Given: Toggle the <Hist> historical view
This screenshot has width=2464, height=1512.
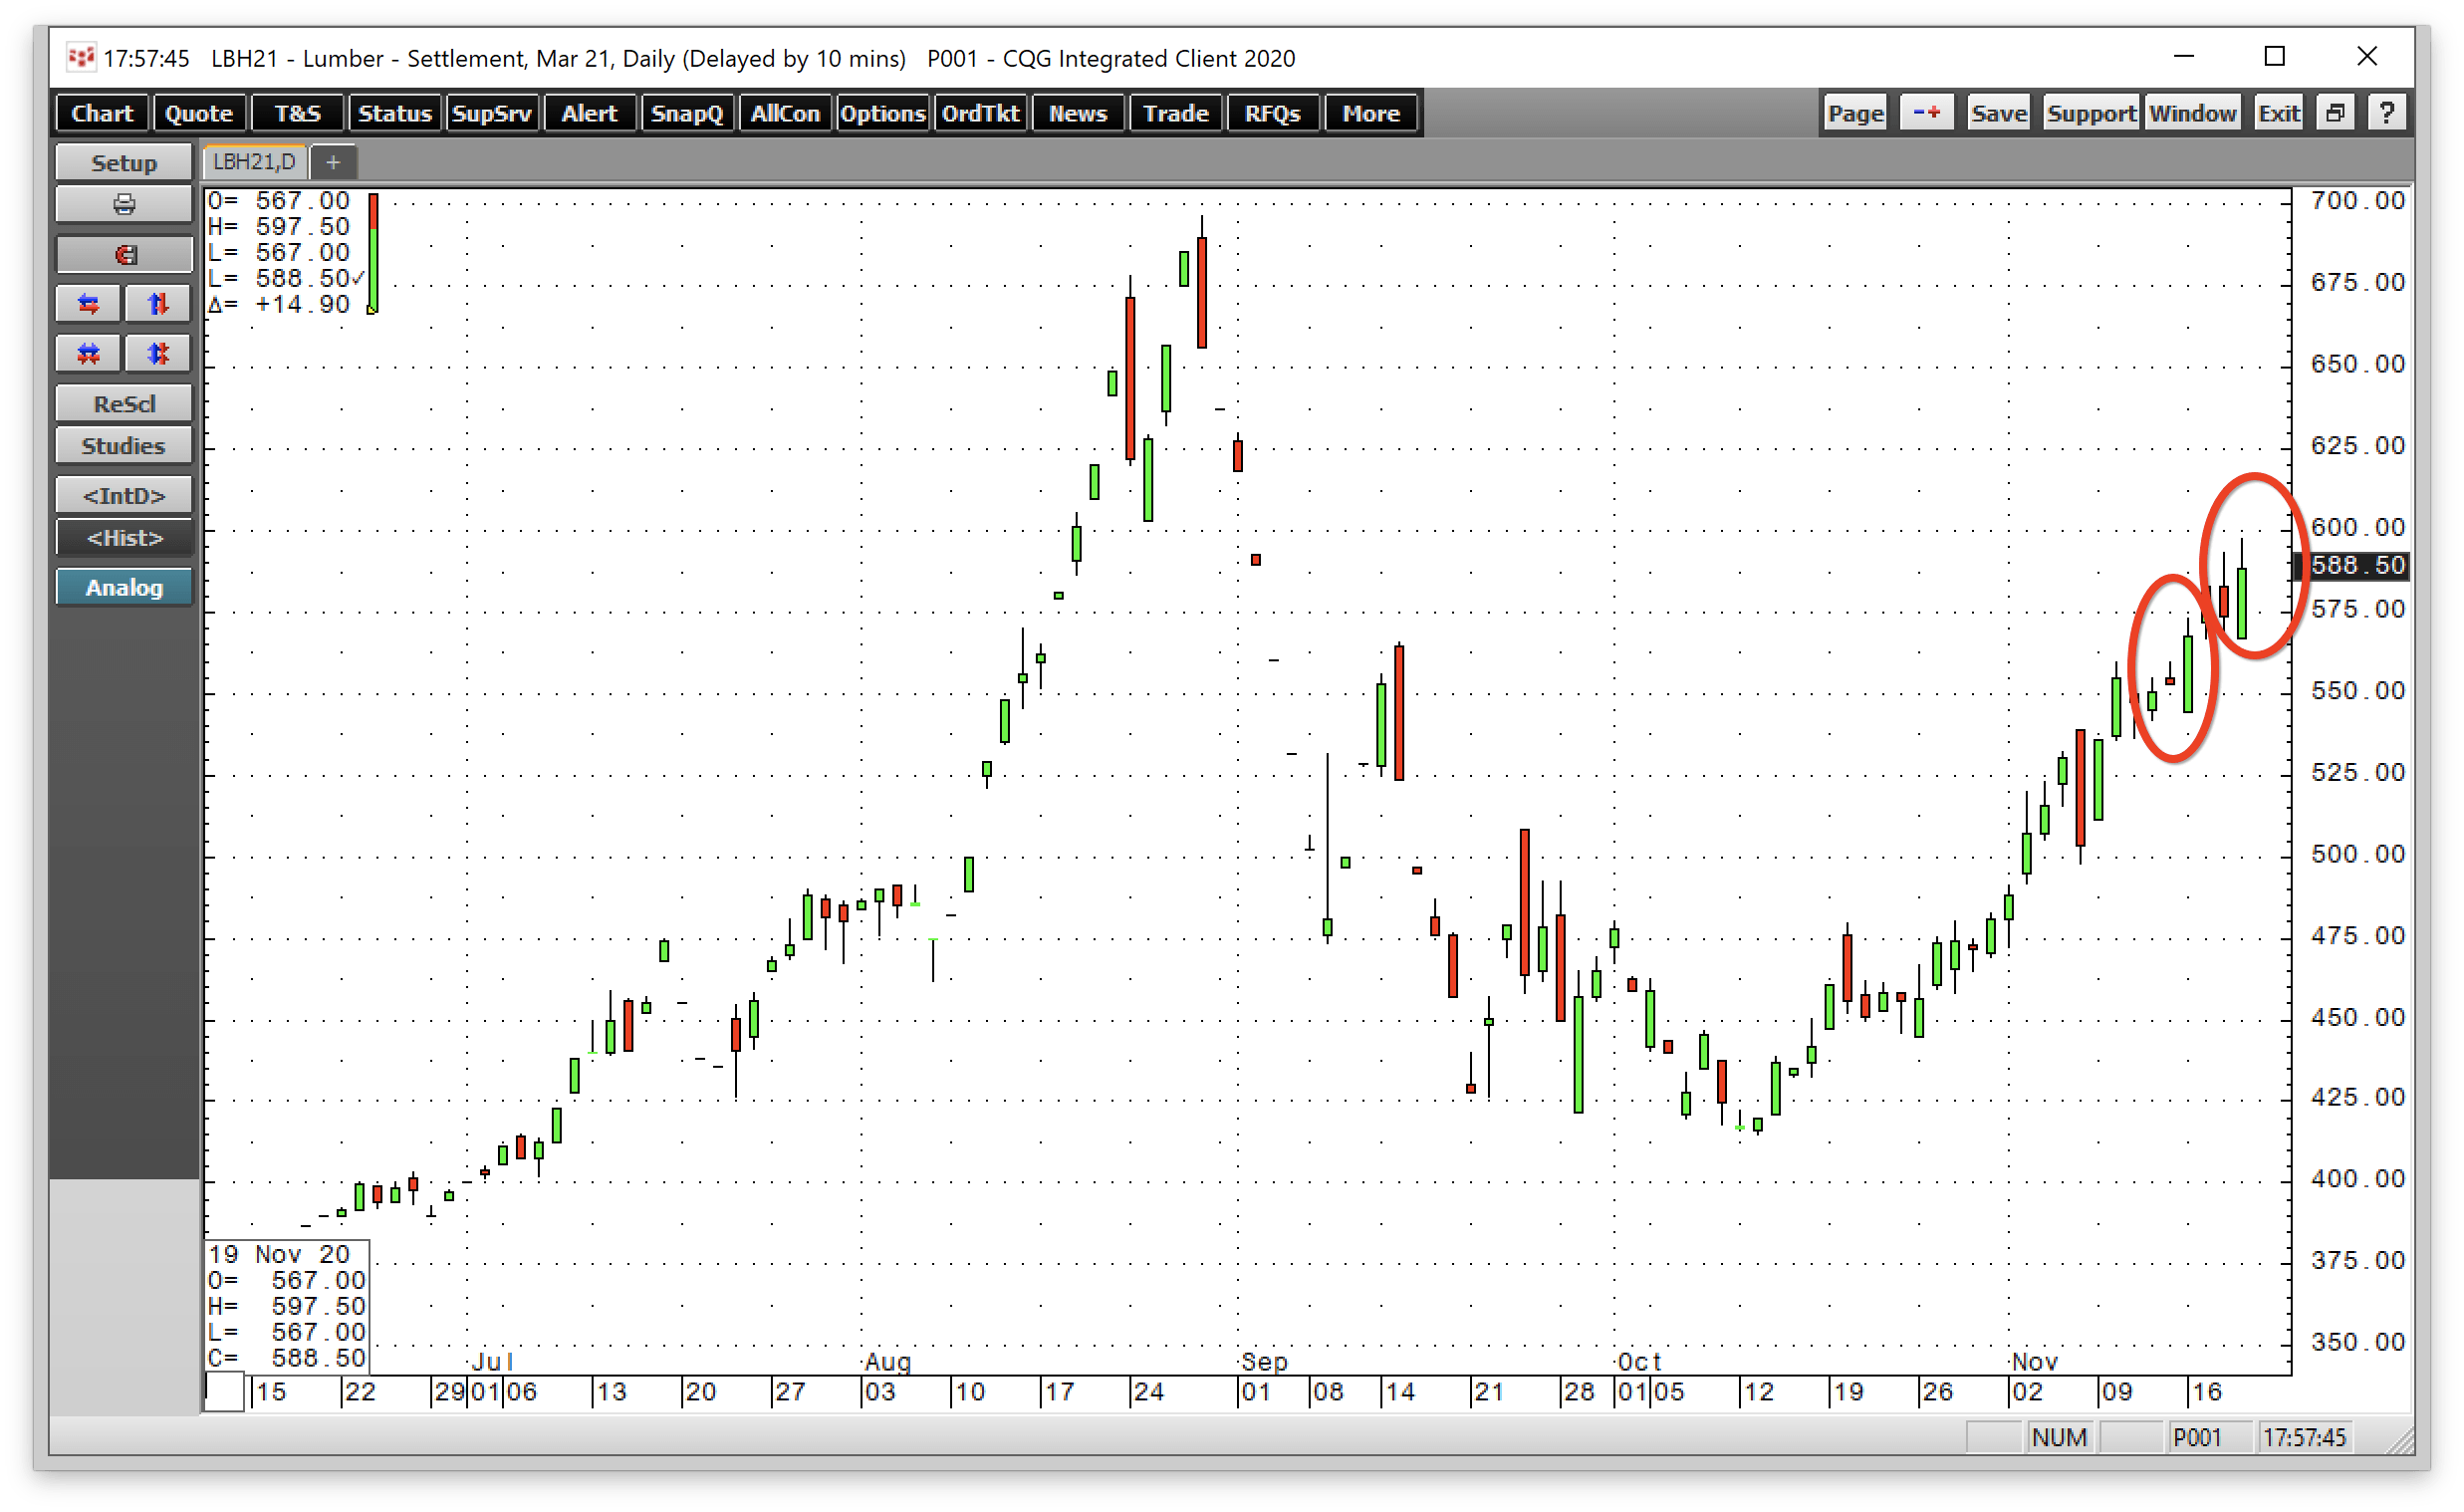Looking at the screenshot, I should click(x=124, y=537).
